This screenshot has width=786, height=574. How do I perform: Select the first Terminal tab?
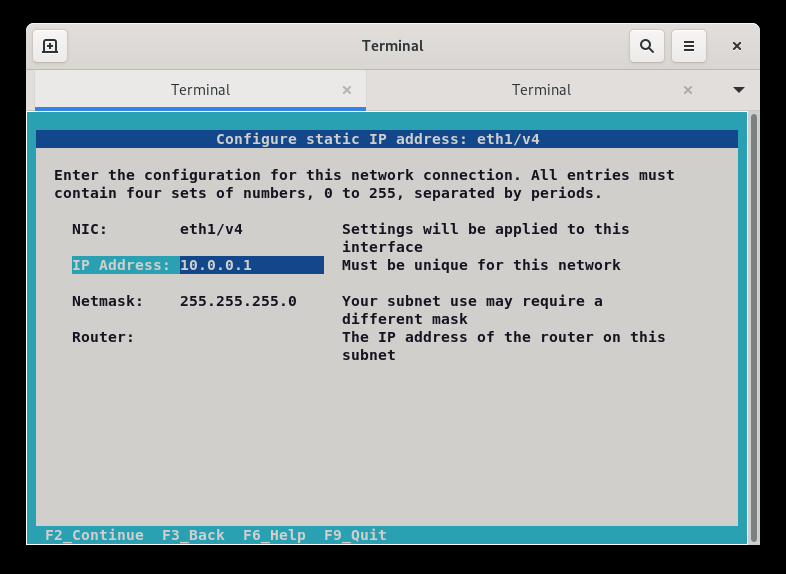[x=200, y=90]
